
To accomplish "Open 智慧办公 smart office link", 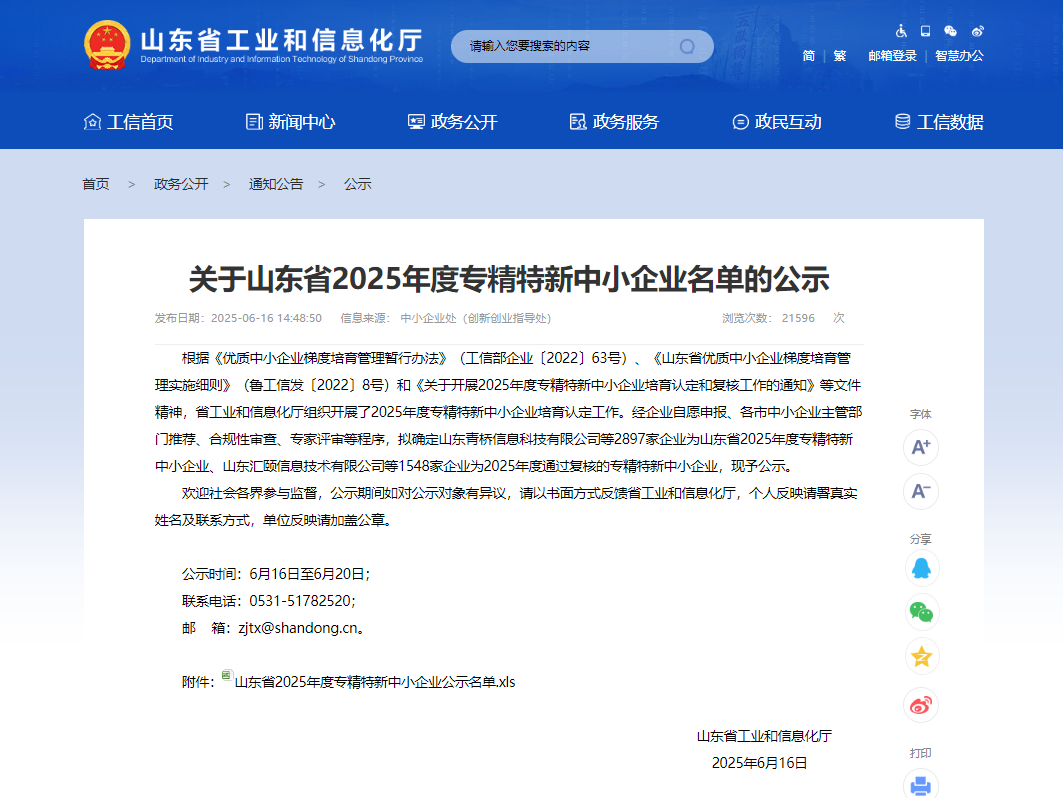I will pos(959,56).
